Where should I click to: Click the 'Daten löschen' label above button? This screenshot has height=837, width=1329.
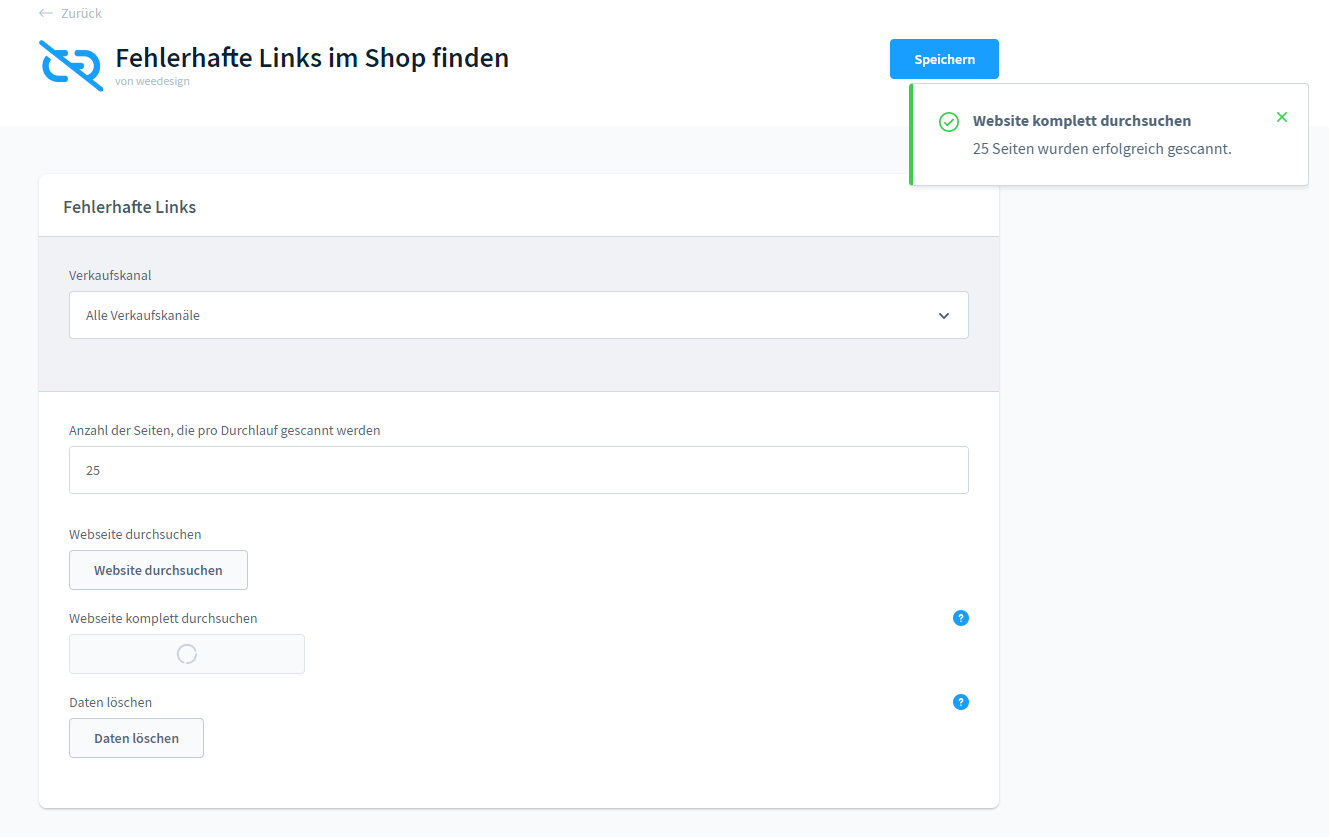pyautogui.click(x=110, y=703)
